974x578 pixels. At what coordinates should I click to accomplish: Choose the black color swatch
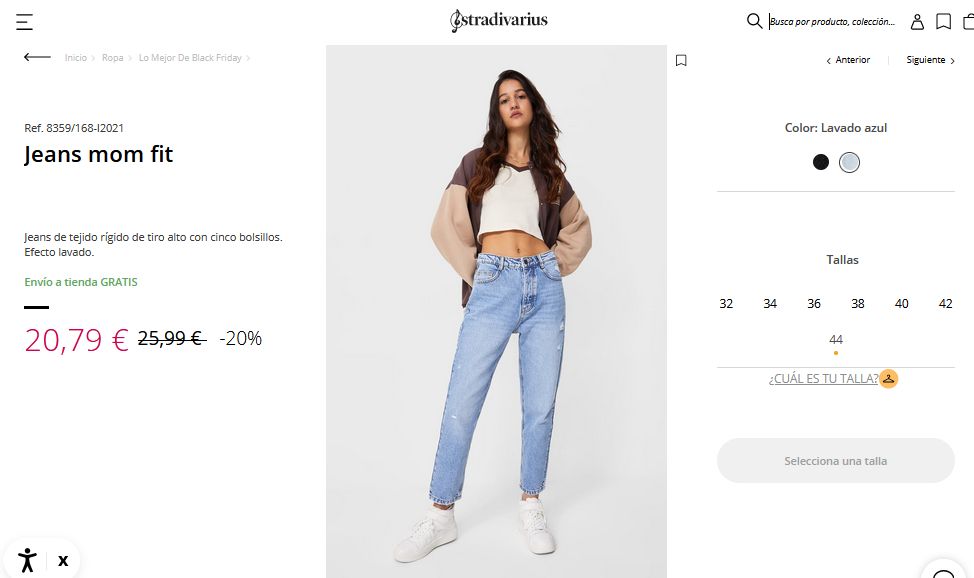[821, 162]
